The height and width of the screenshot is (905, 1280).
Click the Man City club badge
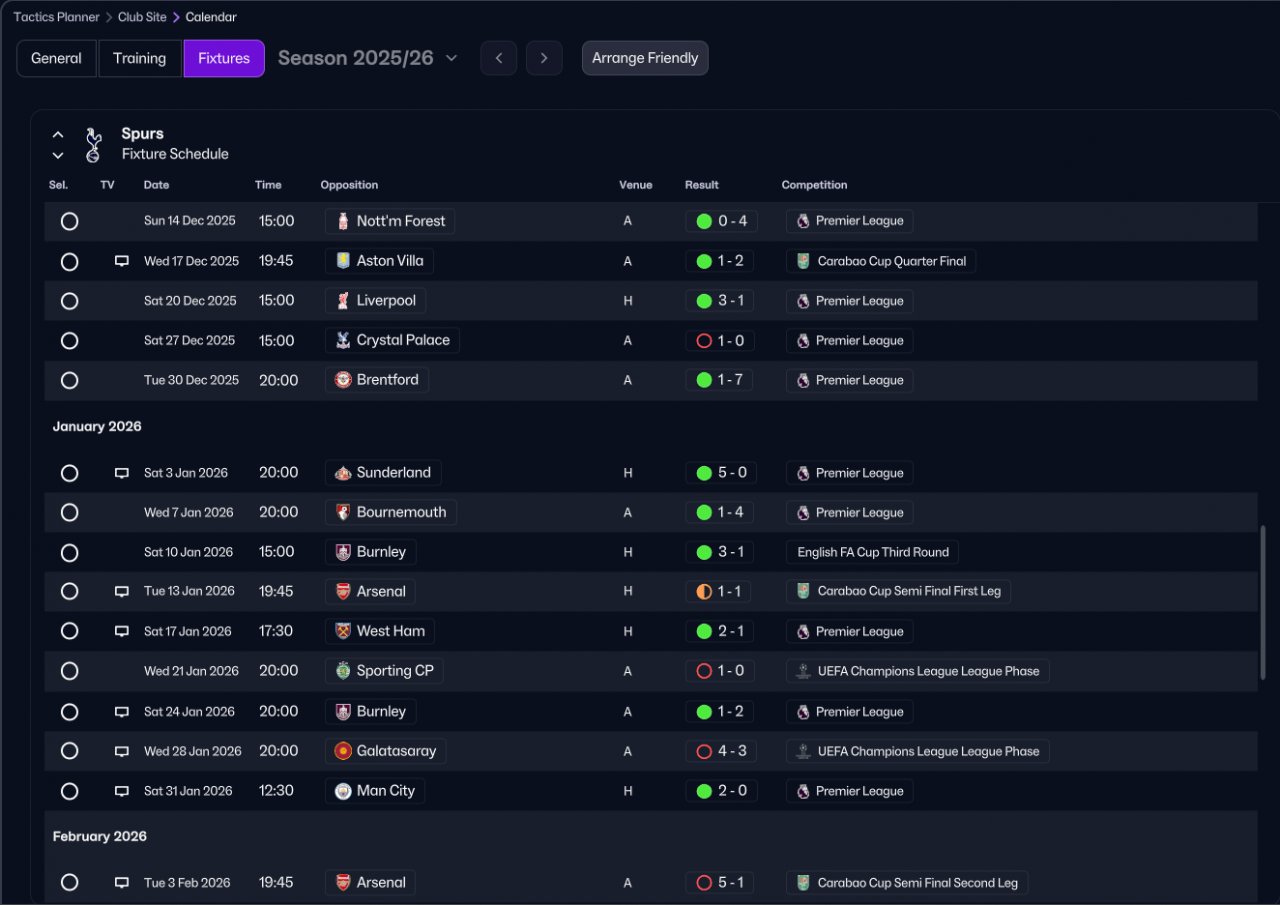point(343,791)
